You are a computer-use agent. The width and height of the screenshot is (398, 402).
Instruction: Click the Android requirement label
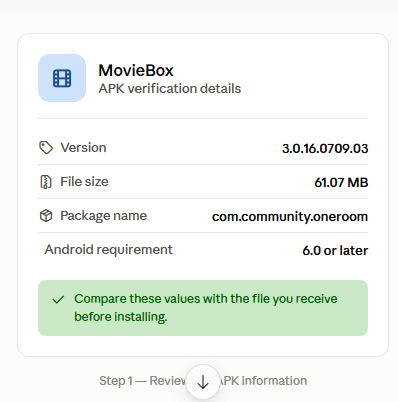109,250
